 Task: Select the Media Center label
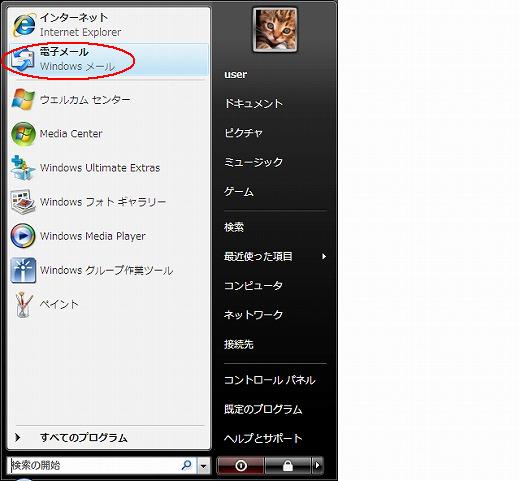tap(71, 134)
